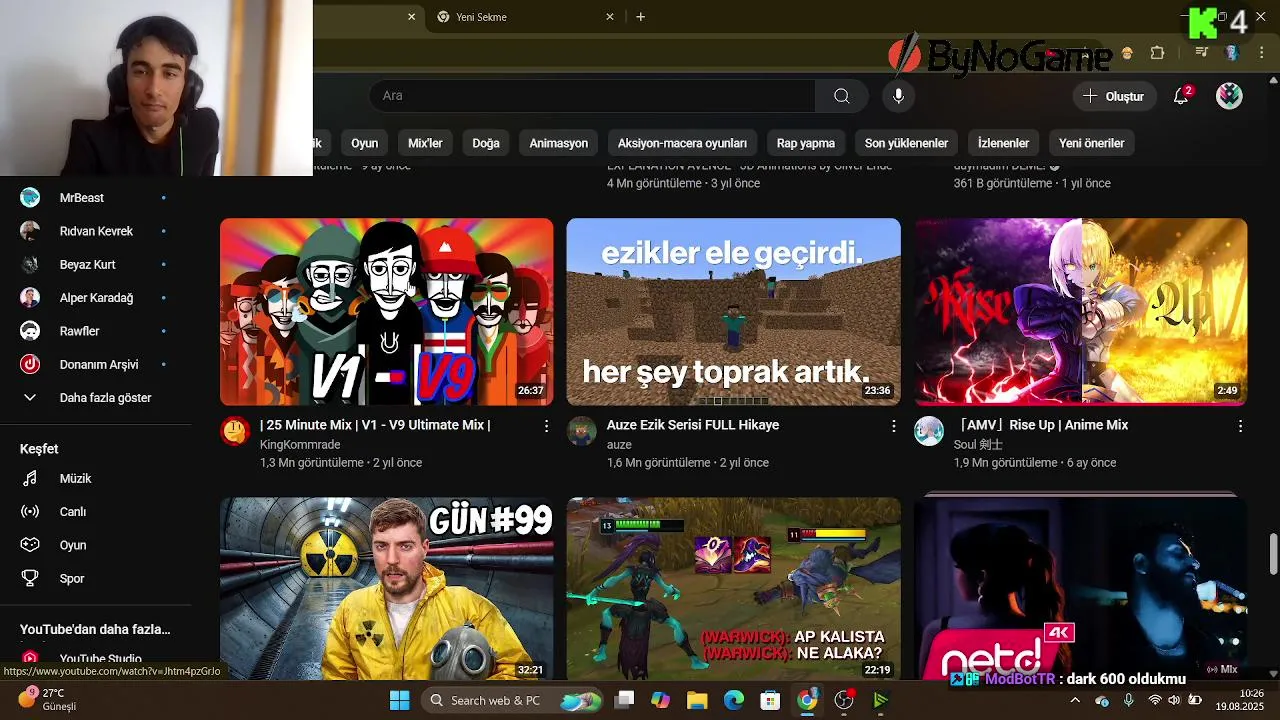
Task: Open the Windows Start menu
Action: (x=399, y=700)
